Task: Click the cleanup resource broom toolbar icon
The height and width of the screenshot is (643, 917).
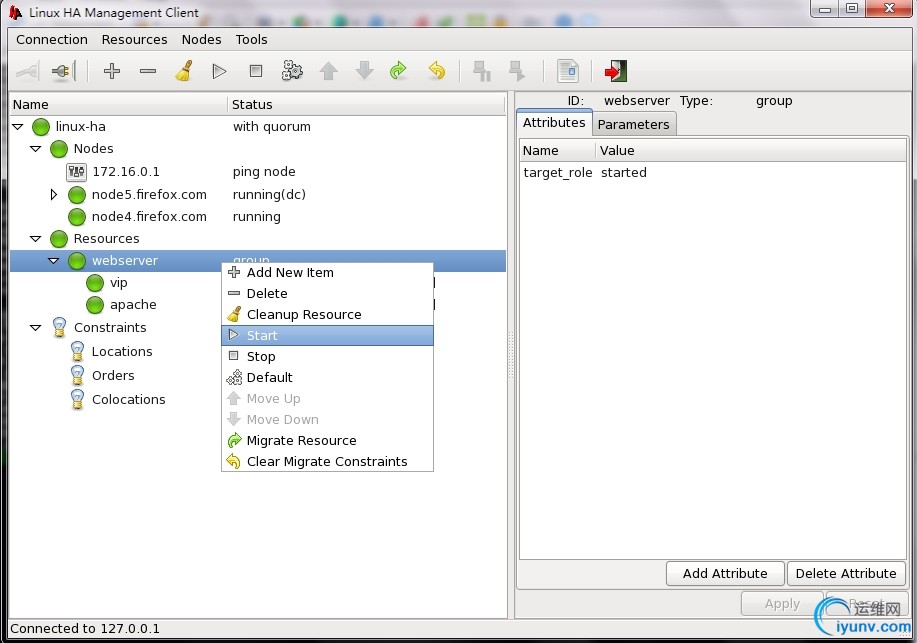Action: (184, 71)
